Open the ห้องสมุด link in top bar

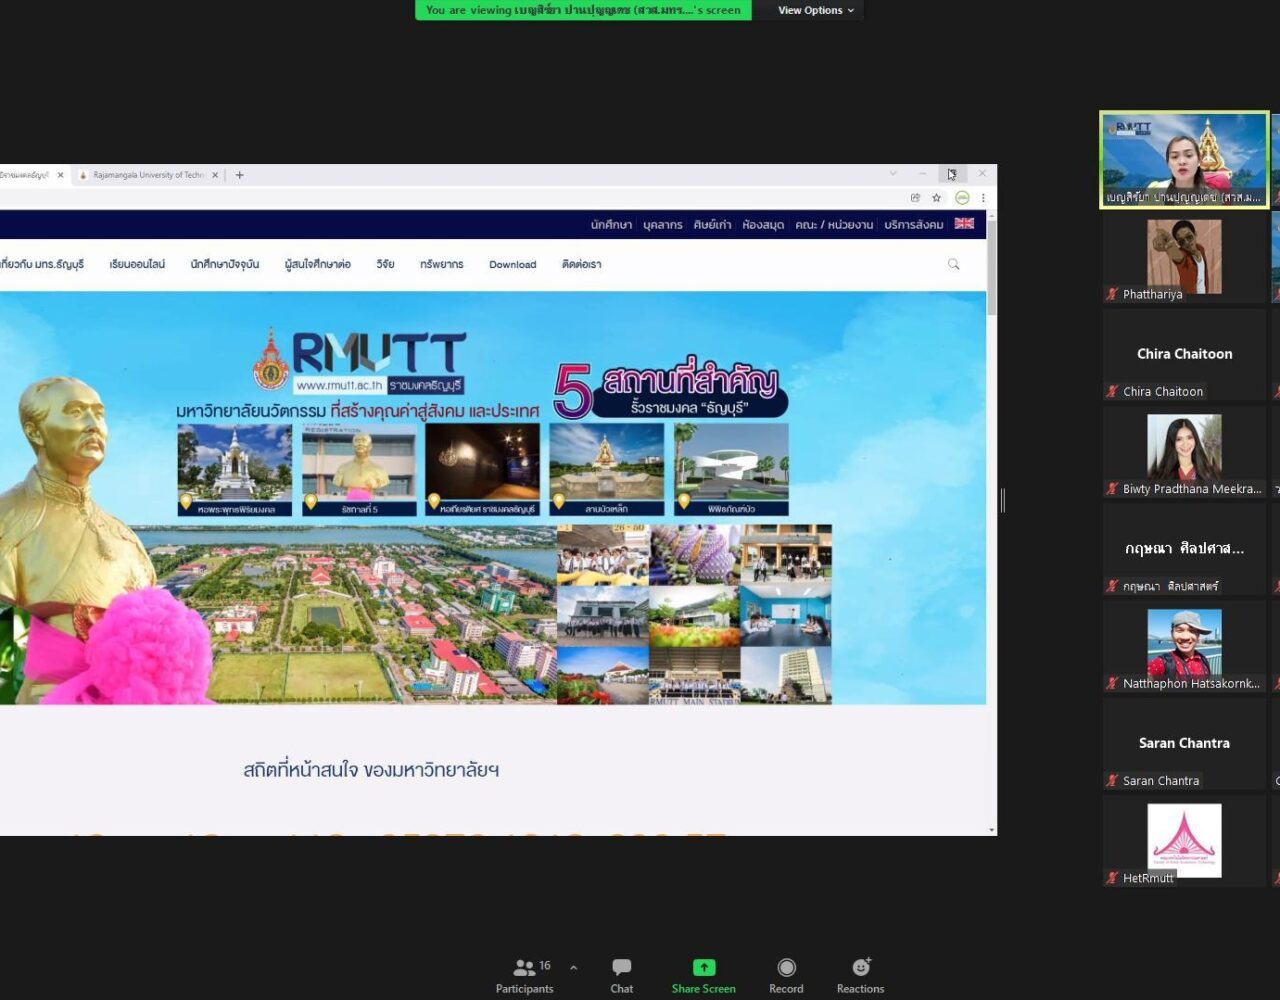tap(763, 225)
